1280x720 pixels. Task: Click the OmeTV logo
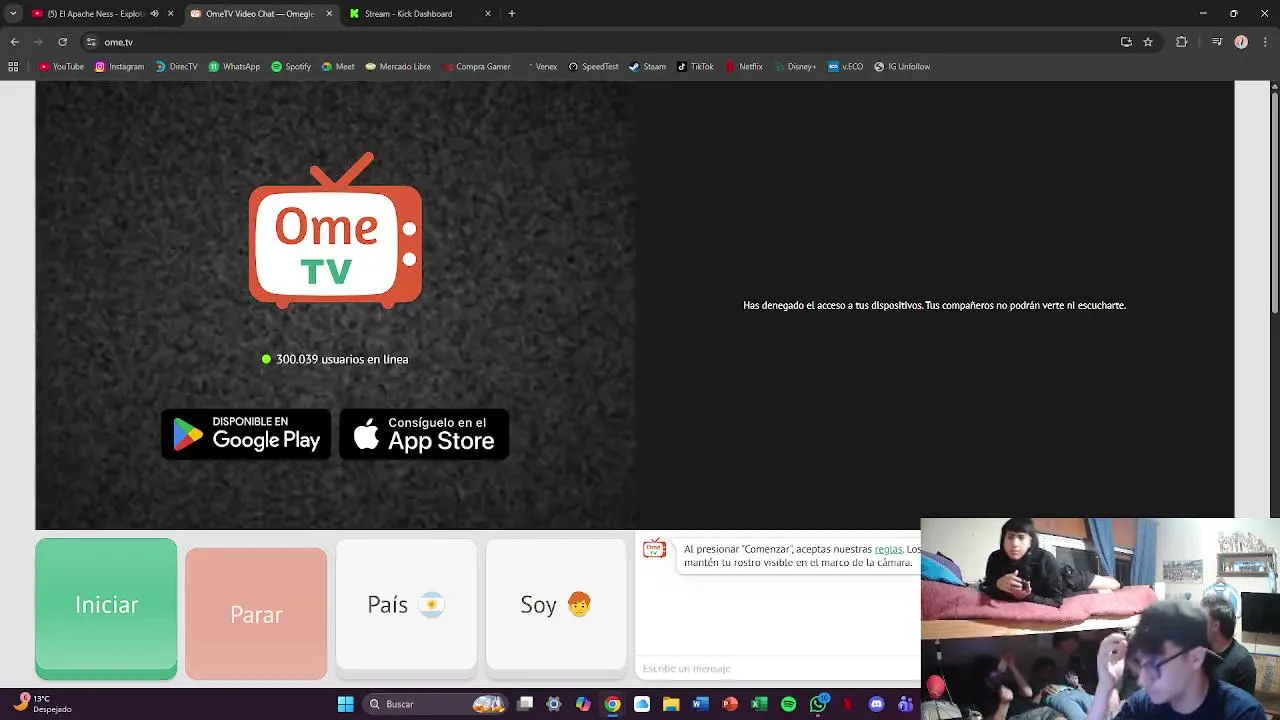pos(335,231)
